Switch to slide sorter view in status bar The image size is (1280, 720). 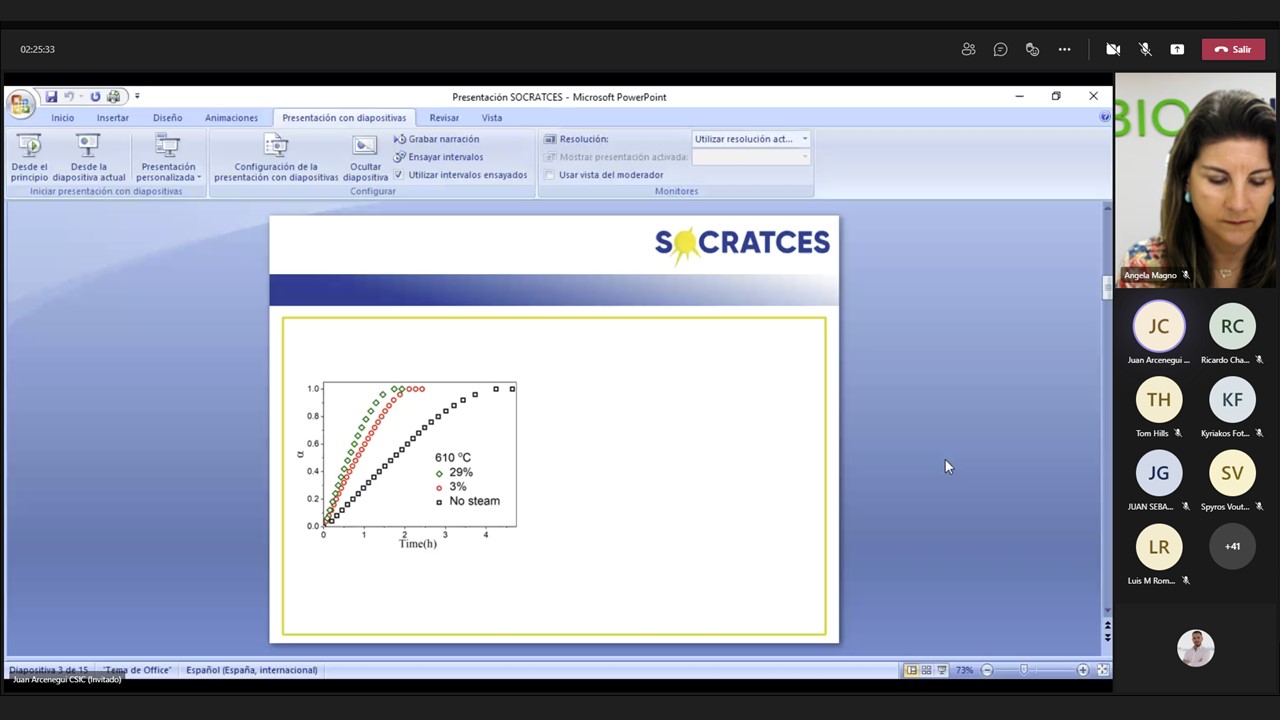(x=926, y=670)
